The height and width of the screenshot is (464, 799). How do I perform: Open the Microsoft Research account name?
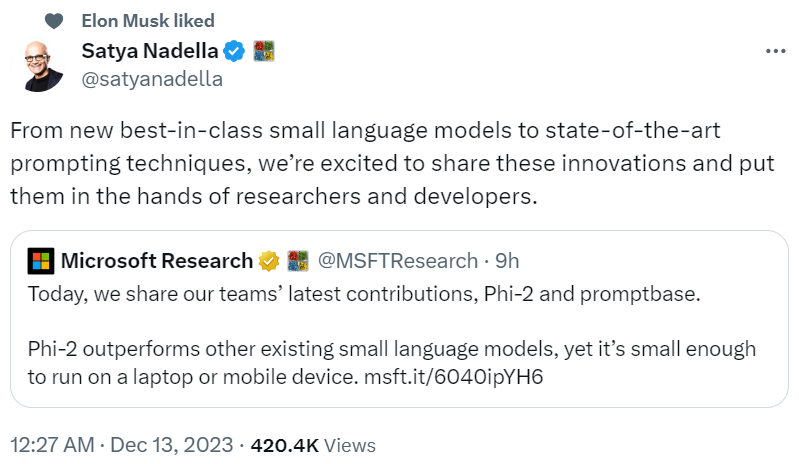[x=157, y=261]
